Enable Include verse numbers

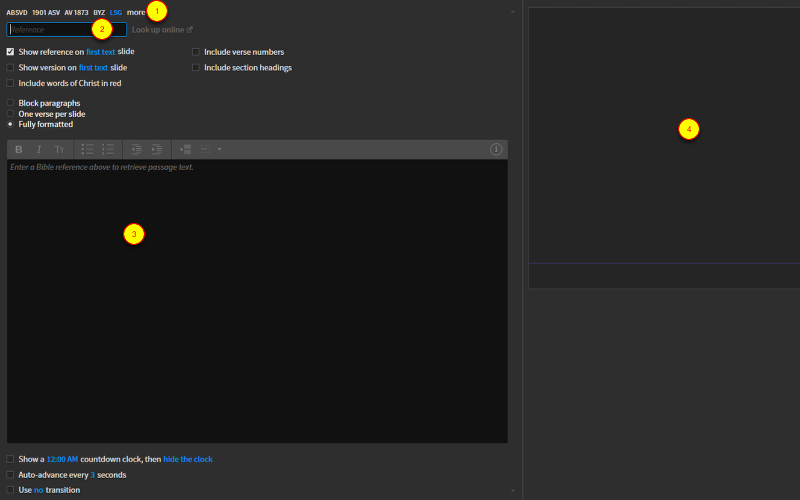pyautogui.click(x=196, y=52)
